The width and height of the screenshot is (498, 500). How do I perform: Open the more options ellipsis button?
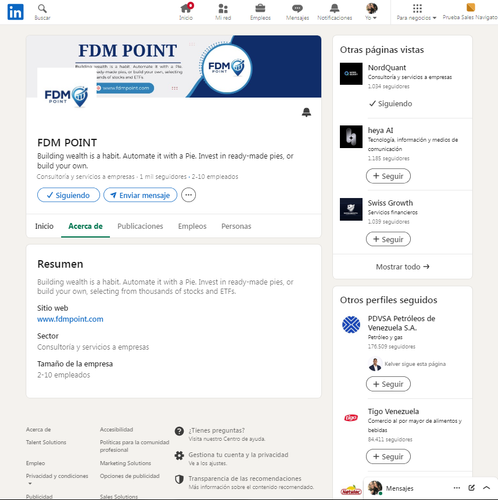coord(189,195)
